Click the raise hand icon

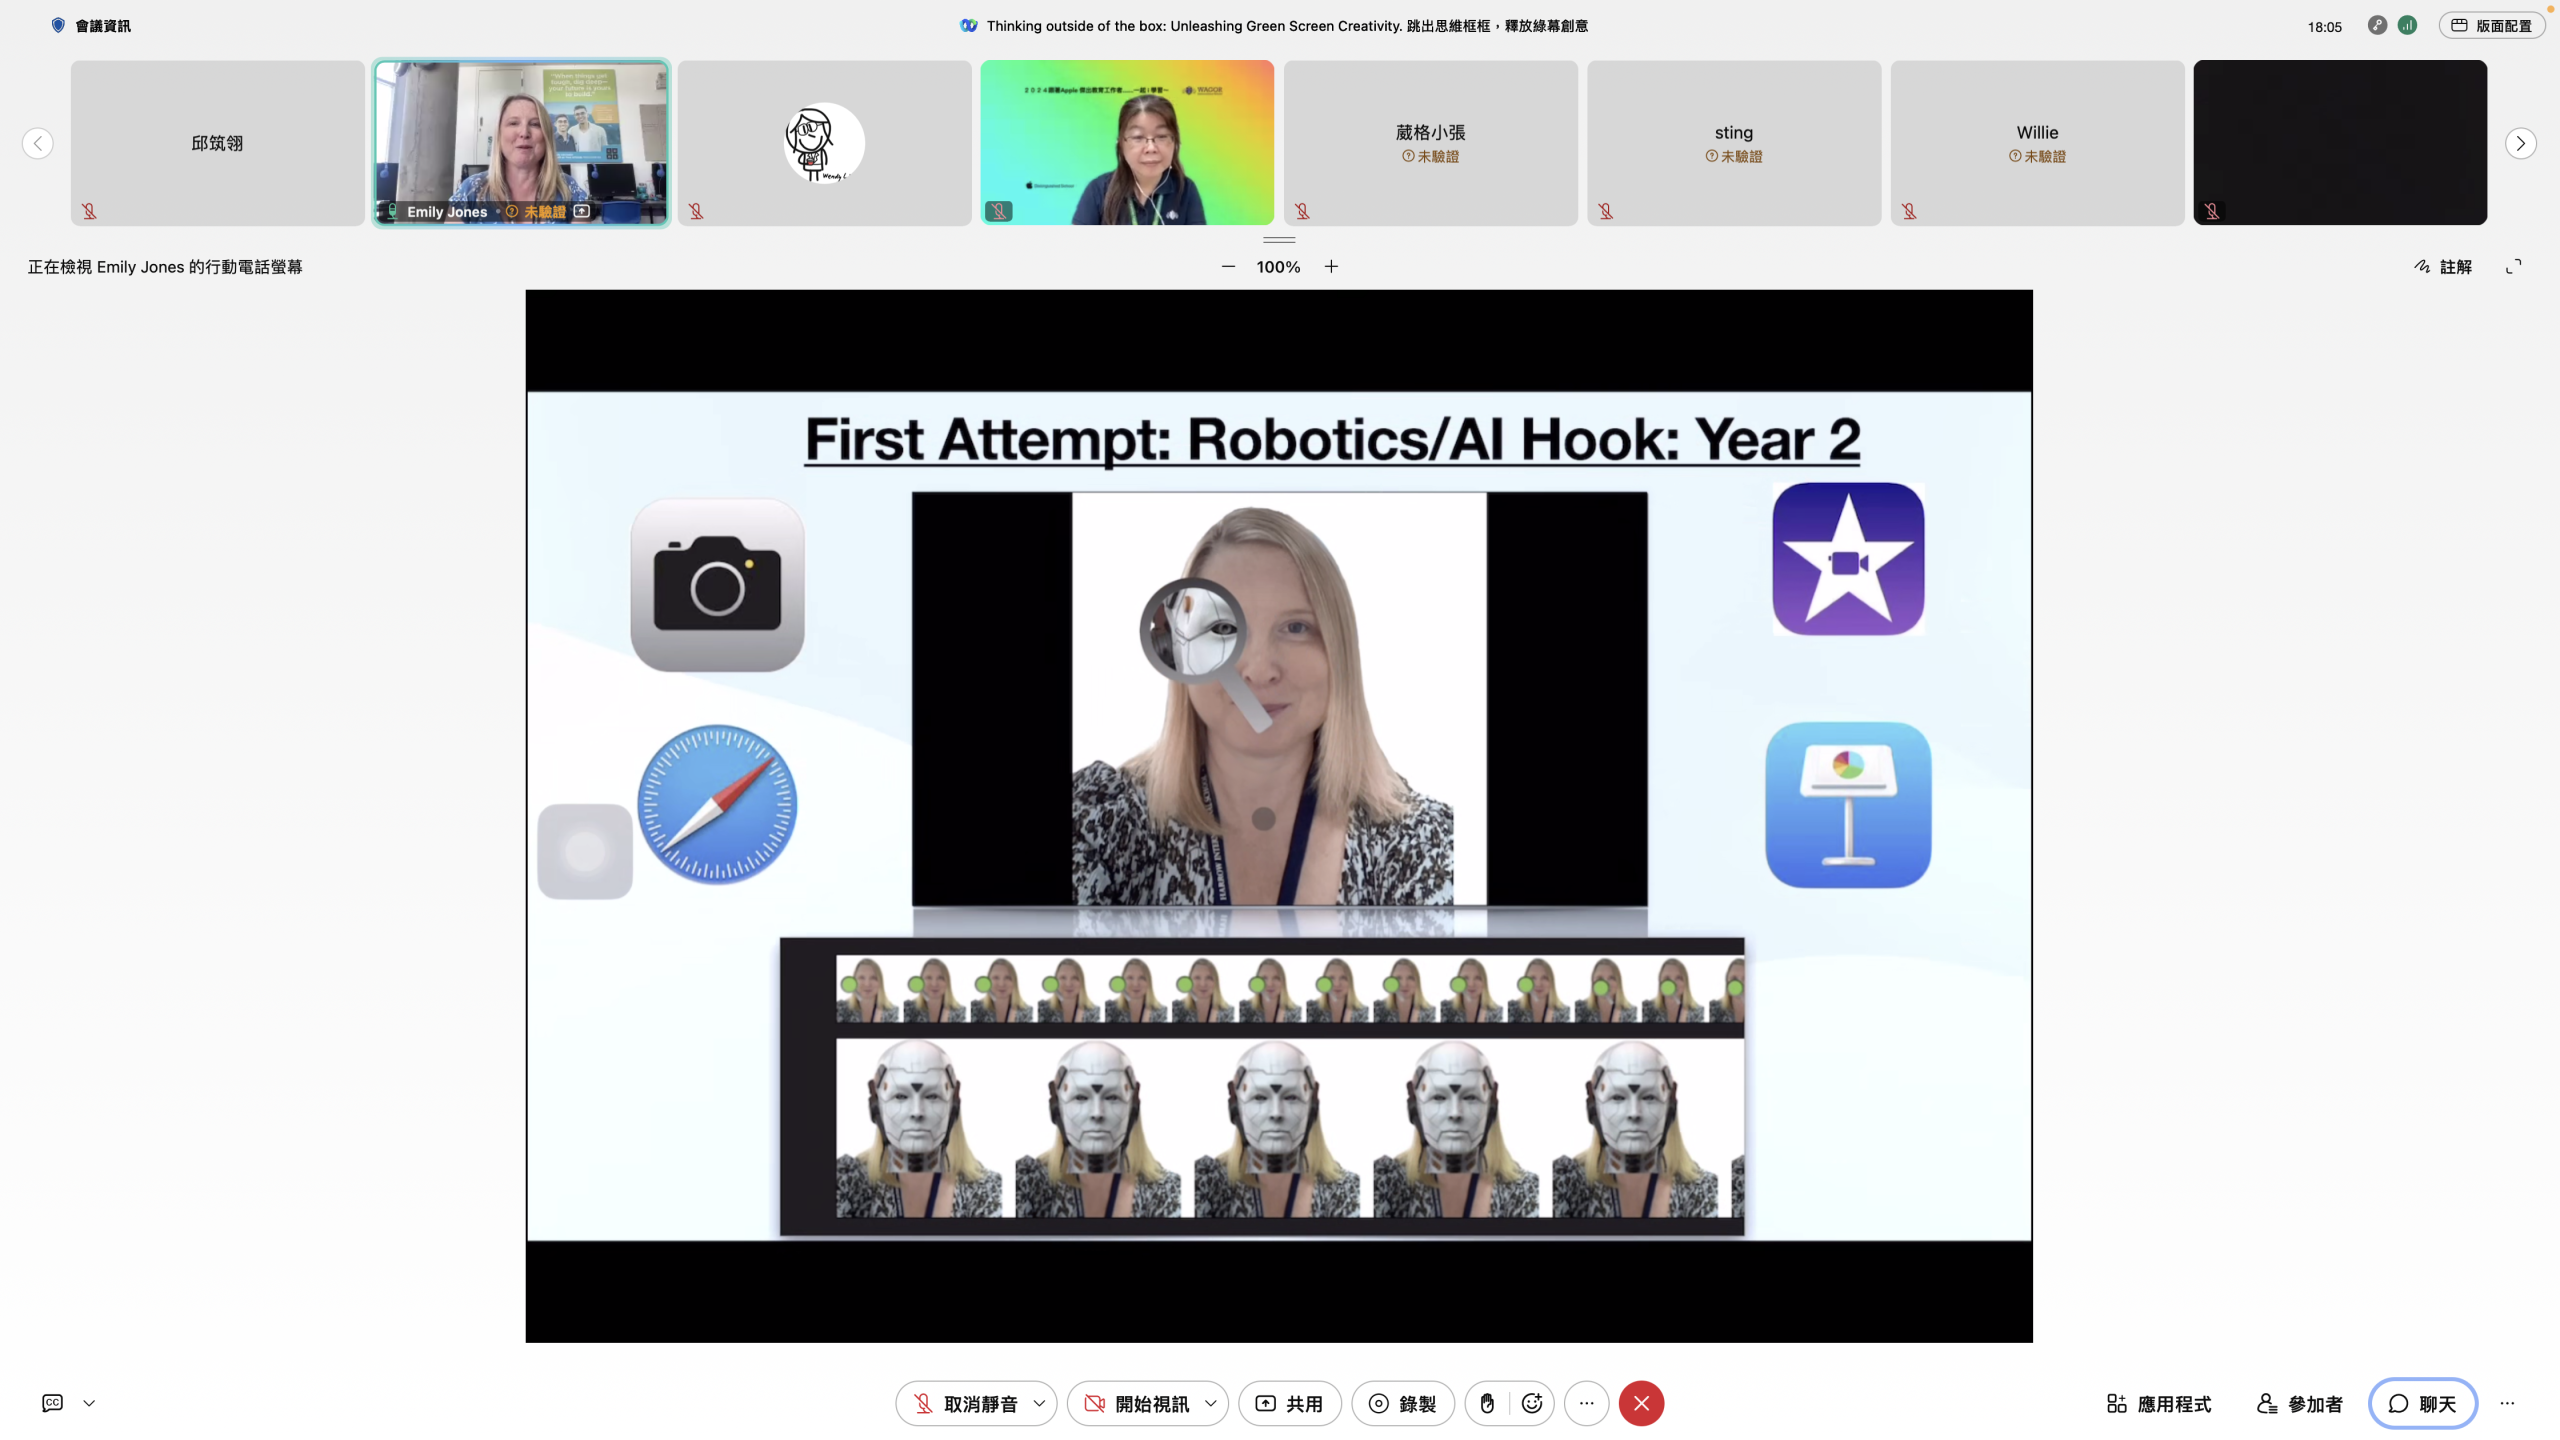click(1487, 1403)
